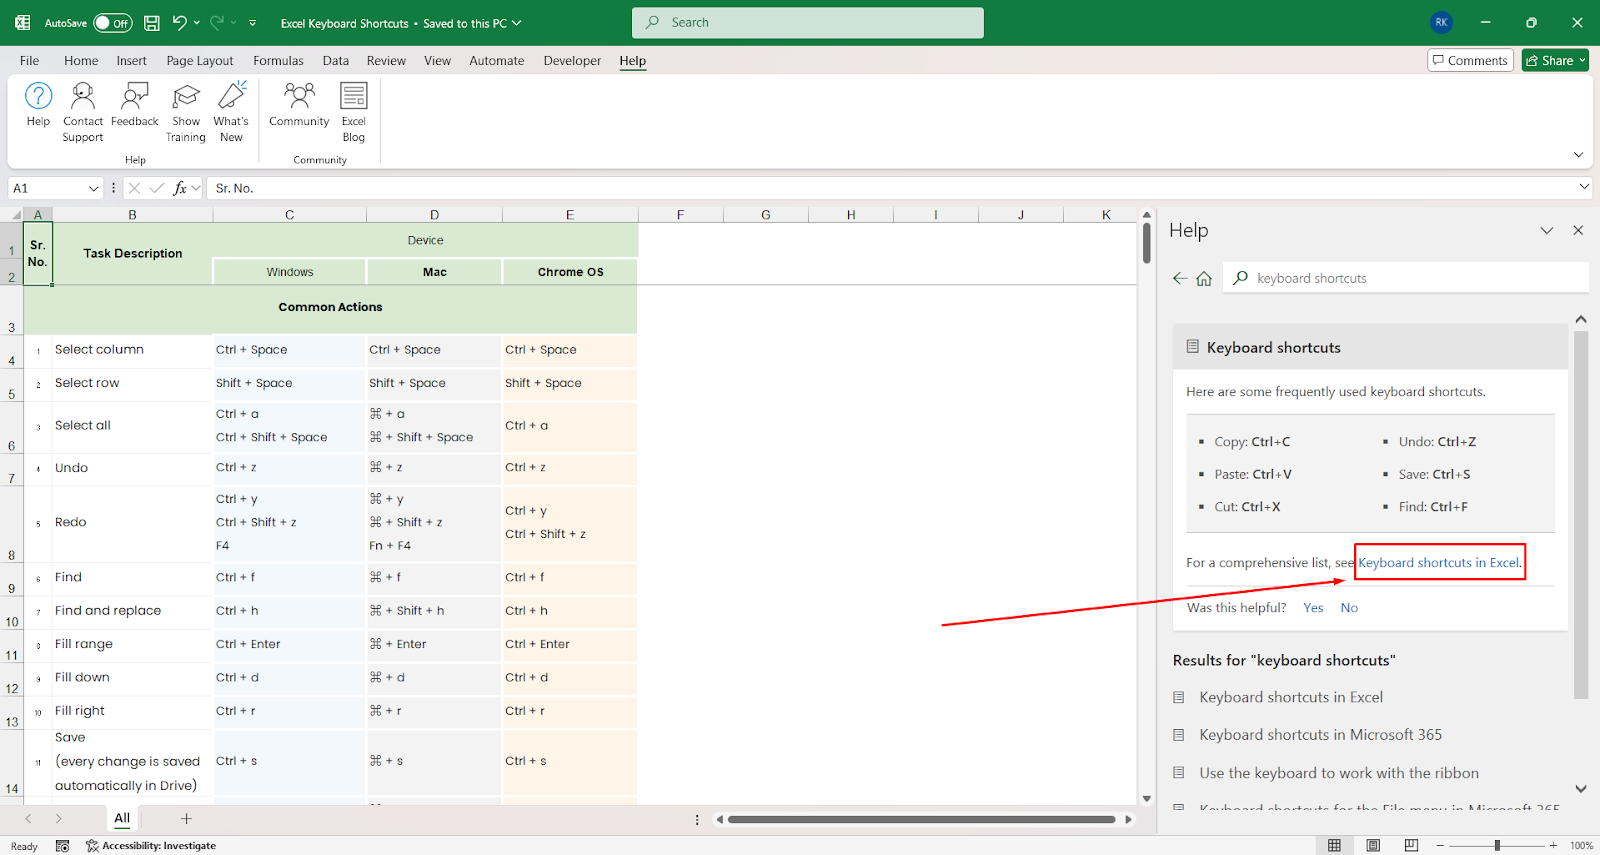Image resolution: width=1600 pixels, height=855 pixels.
Task: Open the Automate tab
Action: click(x=497, y=60)
